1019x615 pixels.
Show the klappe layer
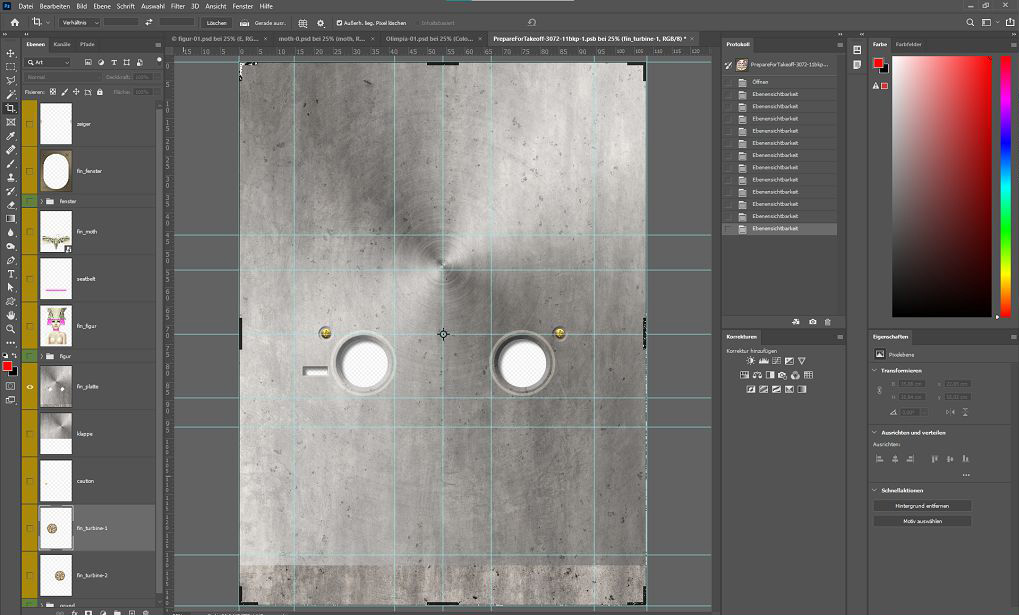point(29,434)
